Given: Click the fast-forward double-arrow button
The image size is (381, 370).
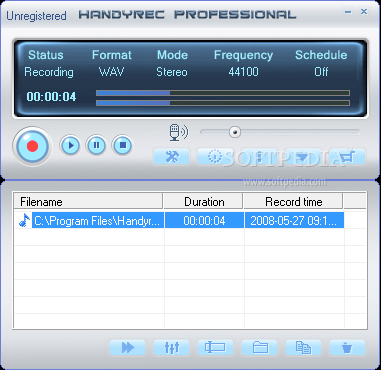Looking at the screenshot, I should 127,347.
